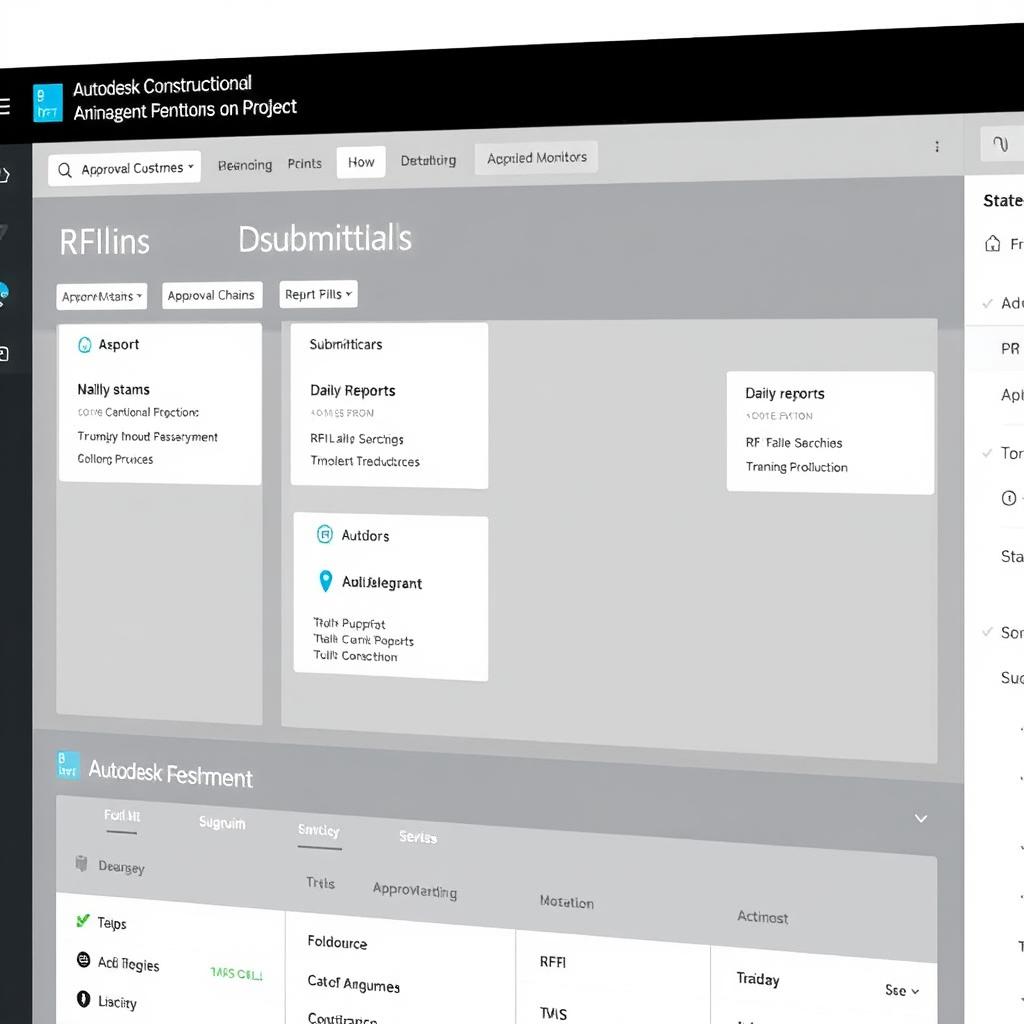
Task: Open the Reprt Fills dropdown
Action: [318, 294]
